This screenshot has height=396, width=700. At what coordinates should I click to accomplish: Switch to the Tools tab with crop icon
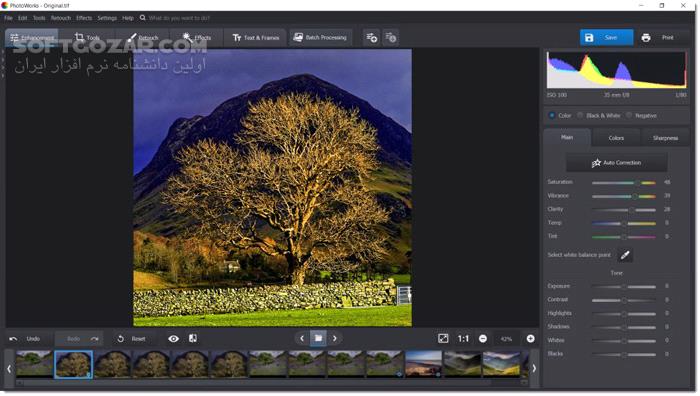87,38
